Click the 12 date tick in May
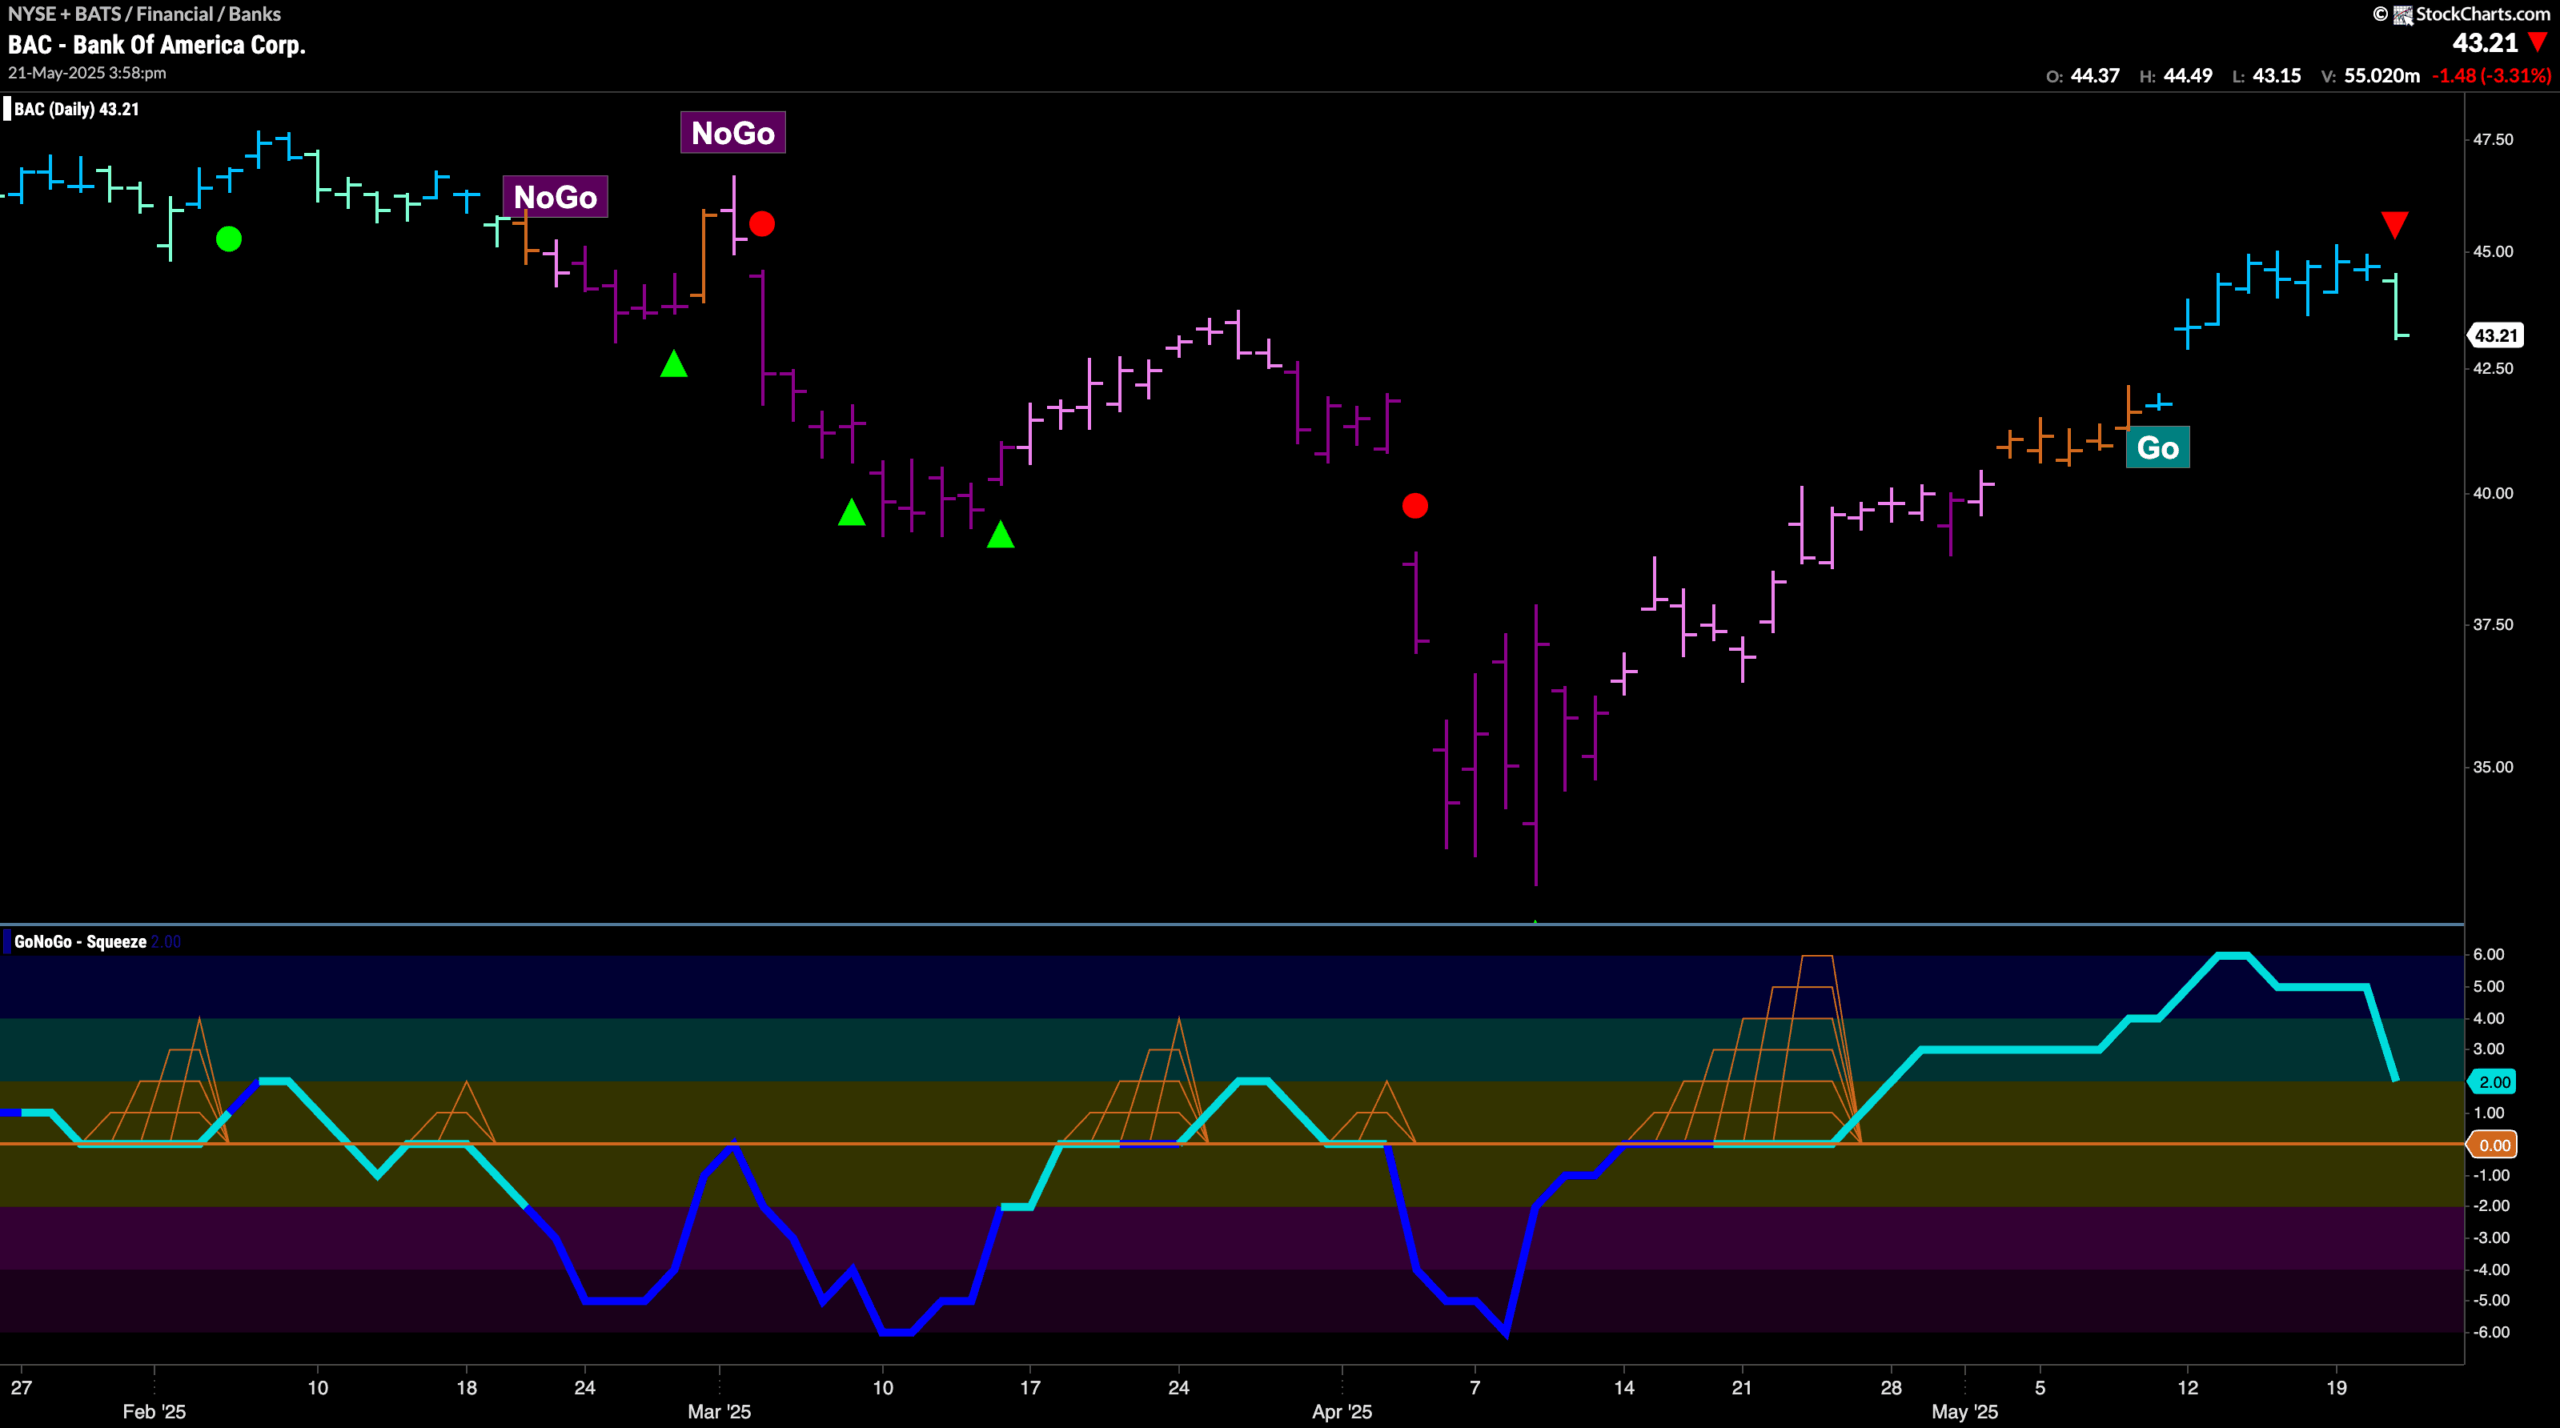The width and height of the screenshot is (2560, 1428). [x=2188, y=1388]
